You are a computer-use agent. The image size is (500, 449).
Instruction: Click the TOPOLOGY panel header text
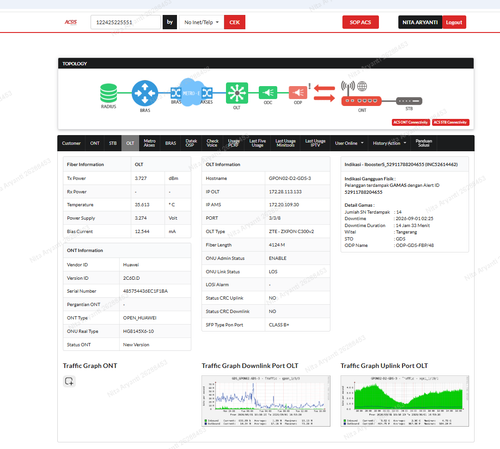[75, 64]
